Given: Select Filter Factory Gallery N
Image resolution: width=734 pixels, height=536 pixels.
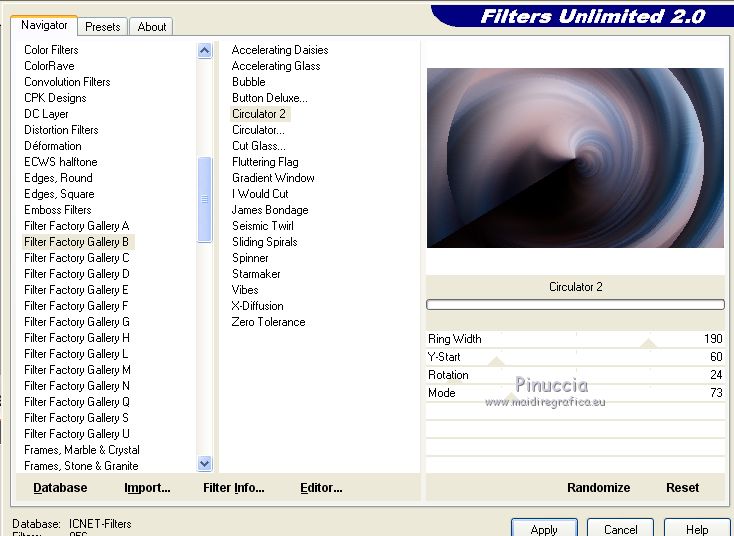Looking at the screenshot, I should (x=77, y=385).
